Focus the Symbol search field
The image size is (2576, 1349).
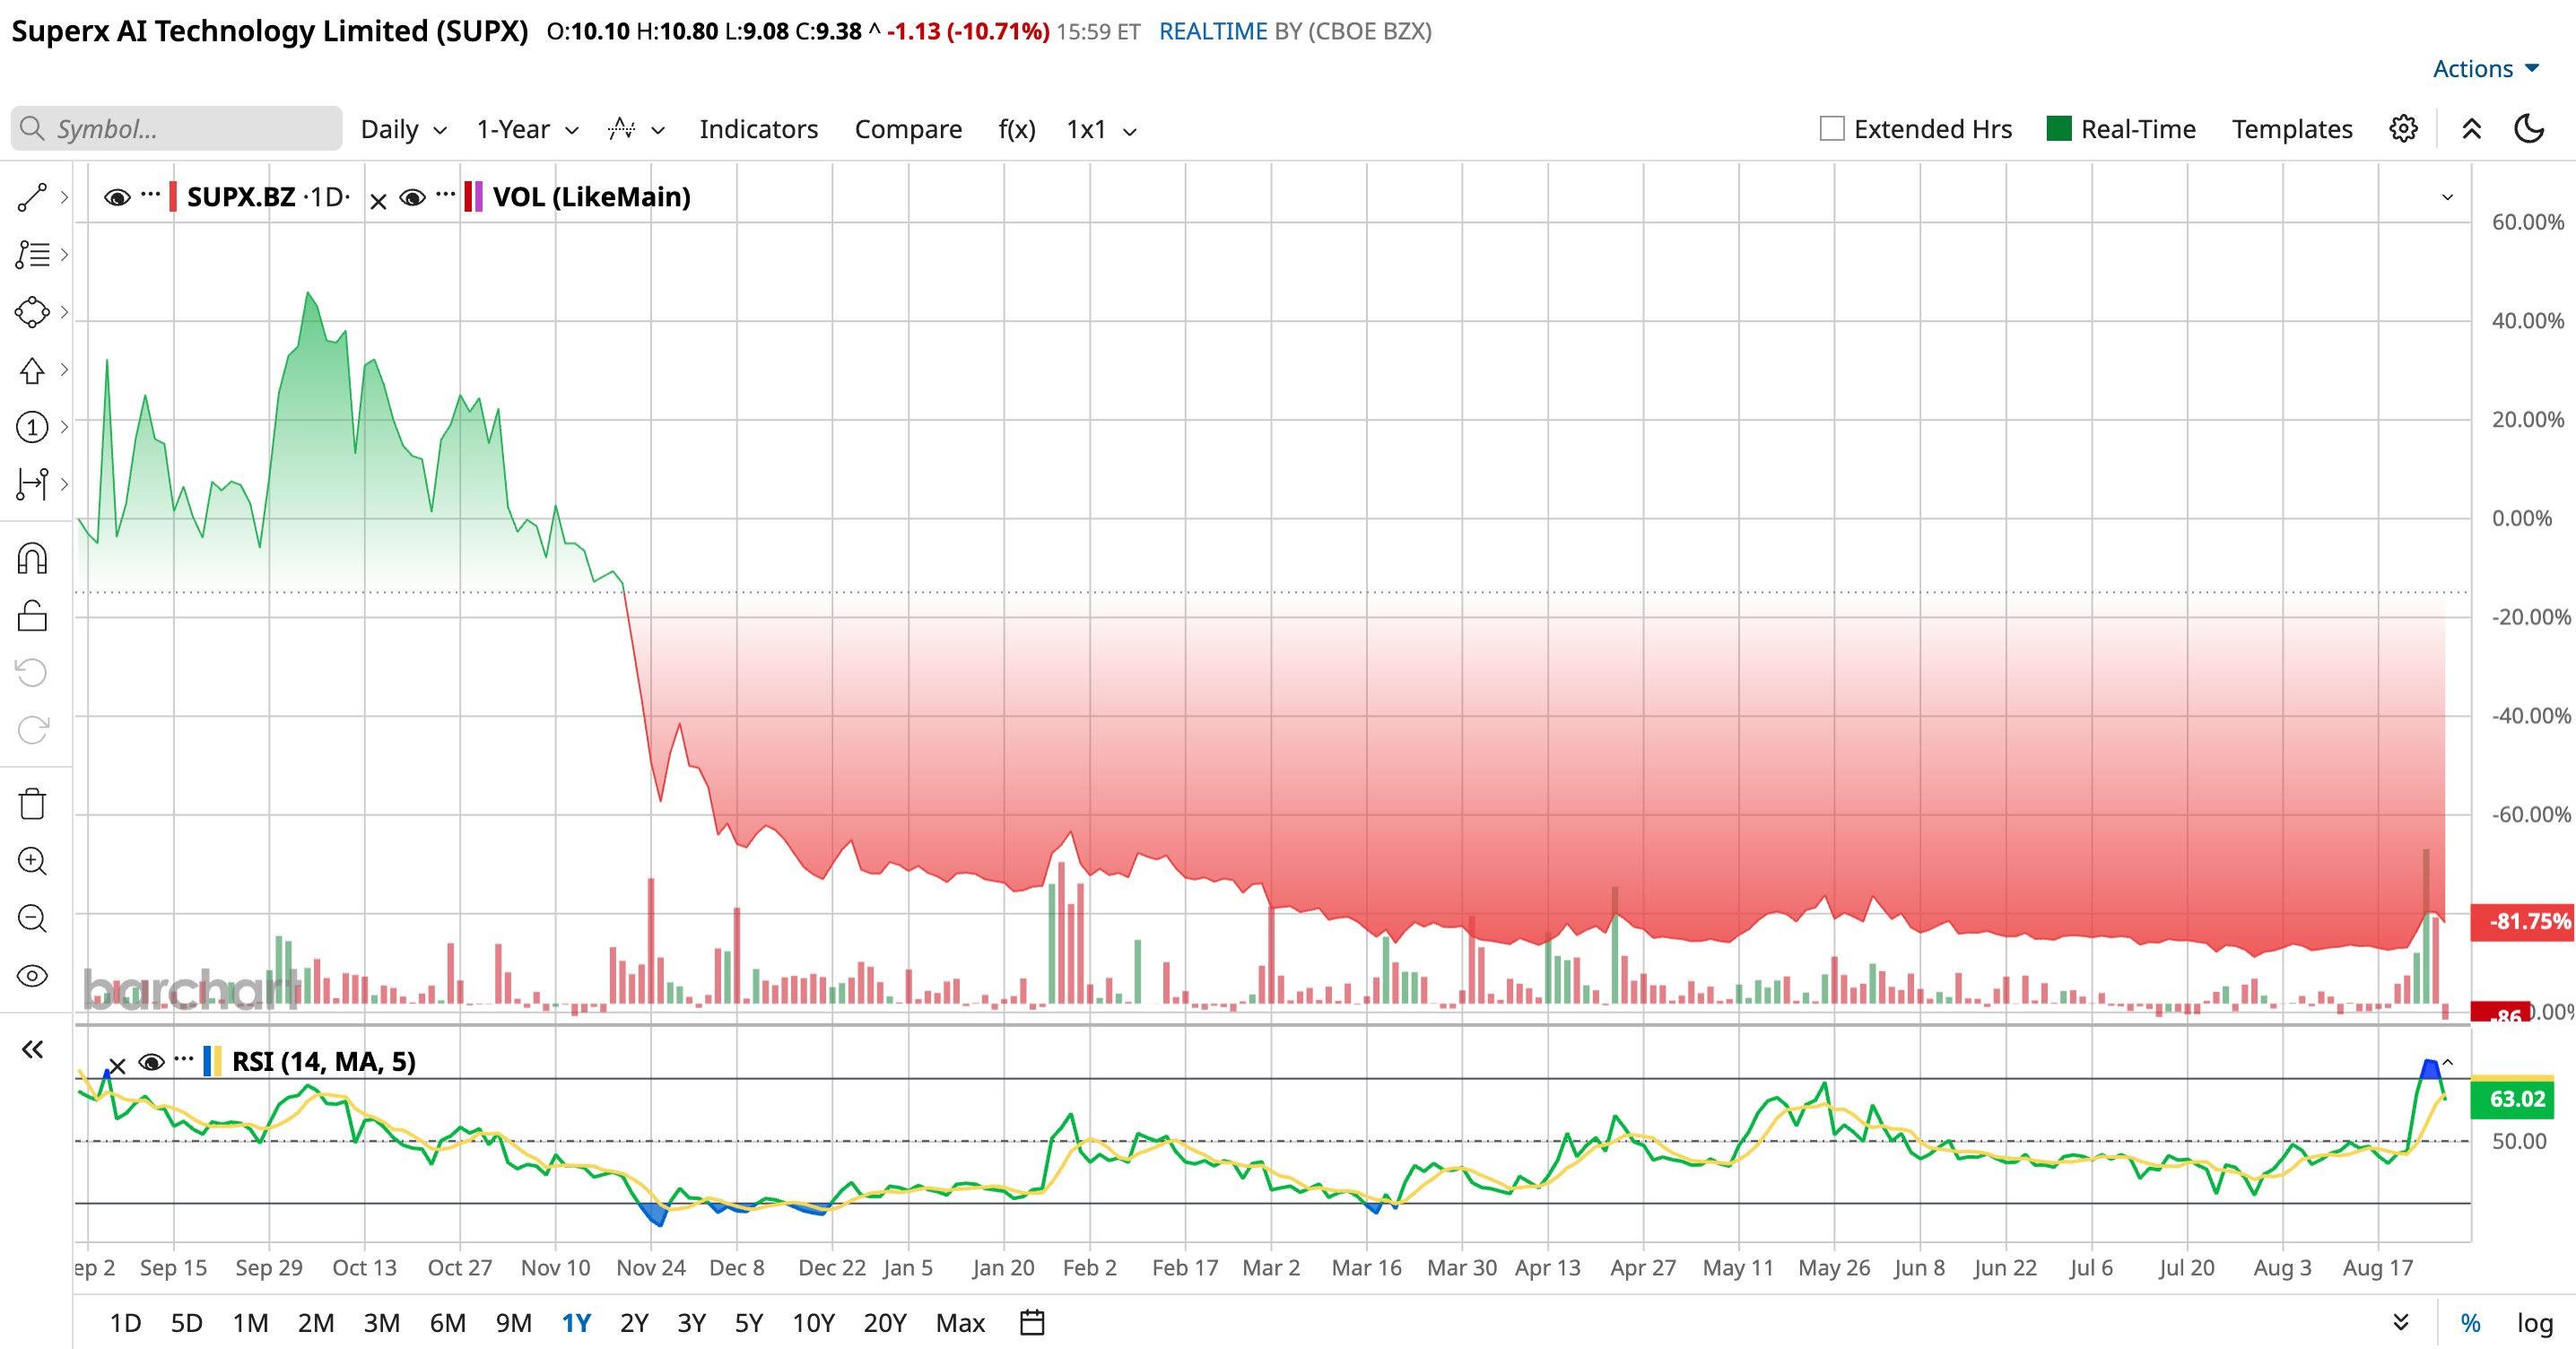pos(177,129)
